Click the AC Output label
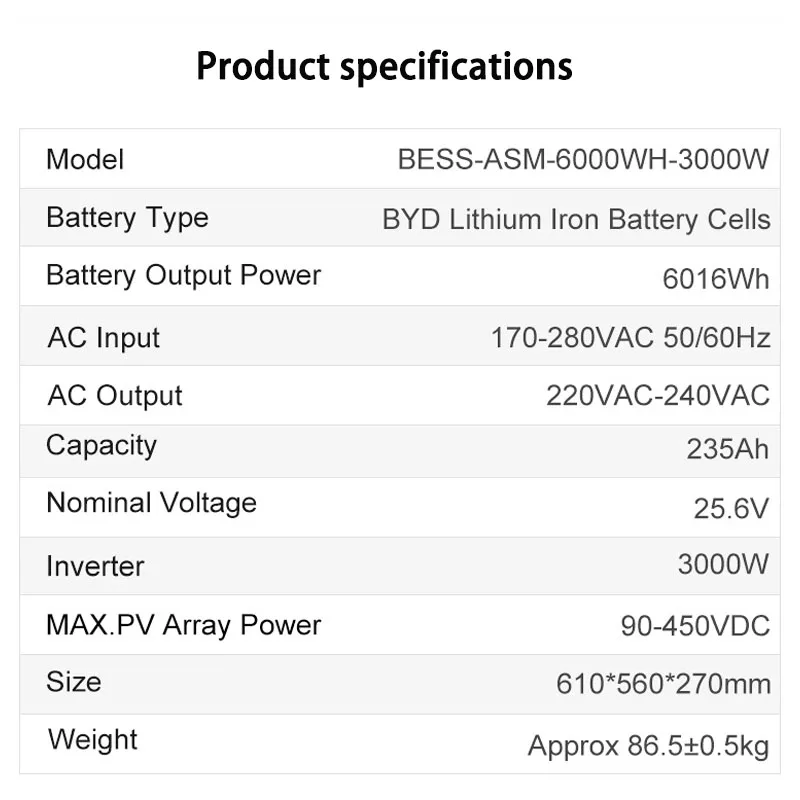 tap(114, 396)
